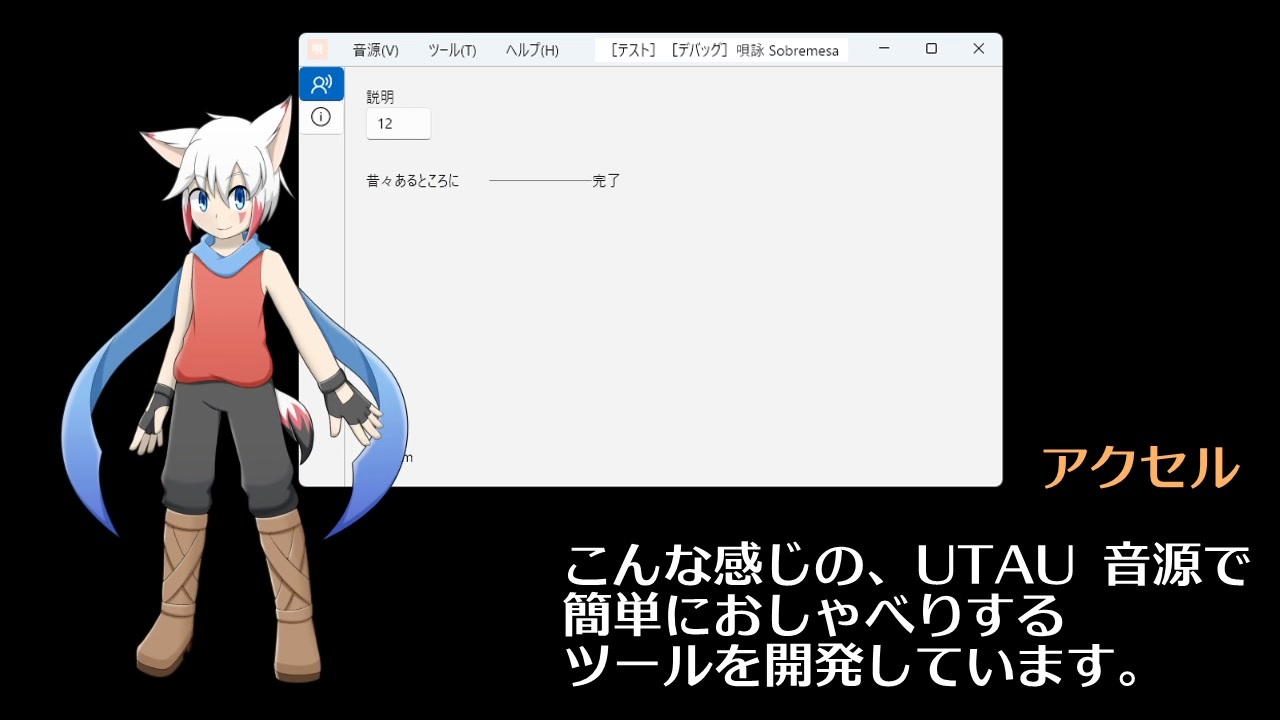Close the 唄詠 Sobremesa window
1280x720 pixels.
[x=979, y=49]
